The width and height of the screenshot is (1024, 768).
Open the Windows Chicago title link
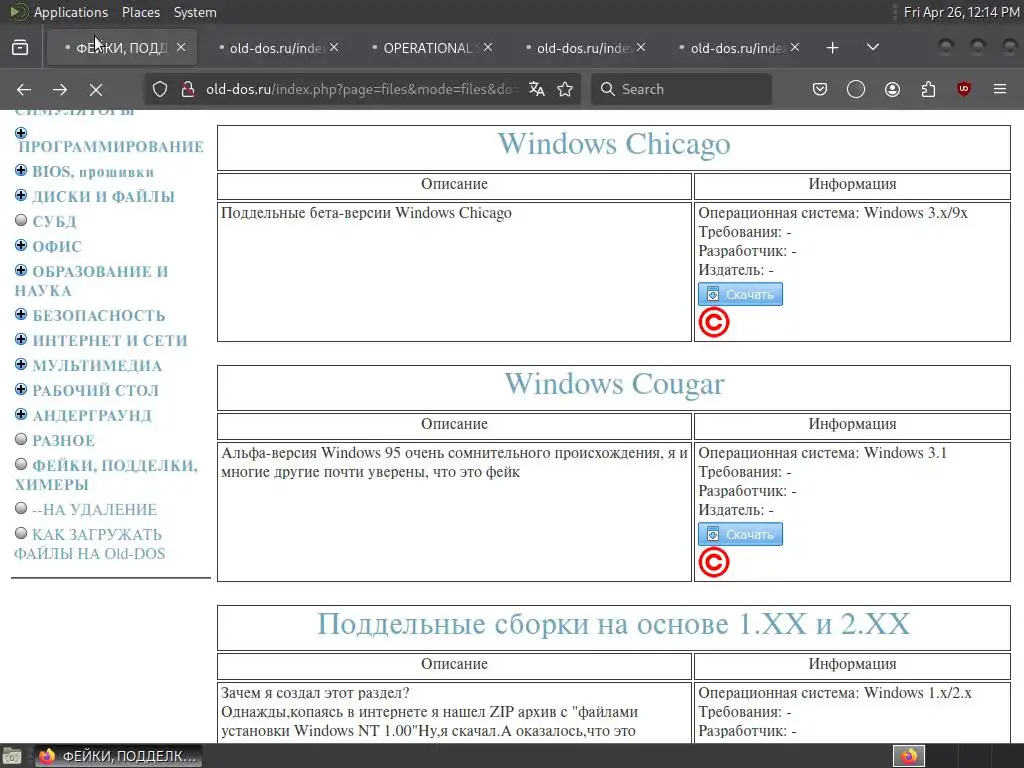614,144
